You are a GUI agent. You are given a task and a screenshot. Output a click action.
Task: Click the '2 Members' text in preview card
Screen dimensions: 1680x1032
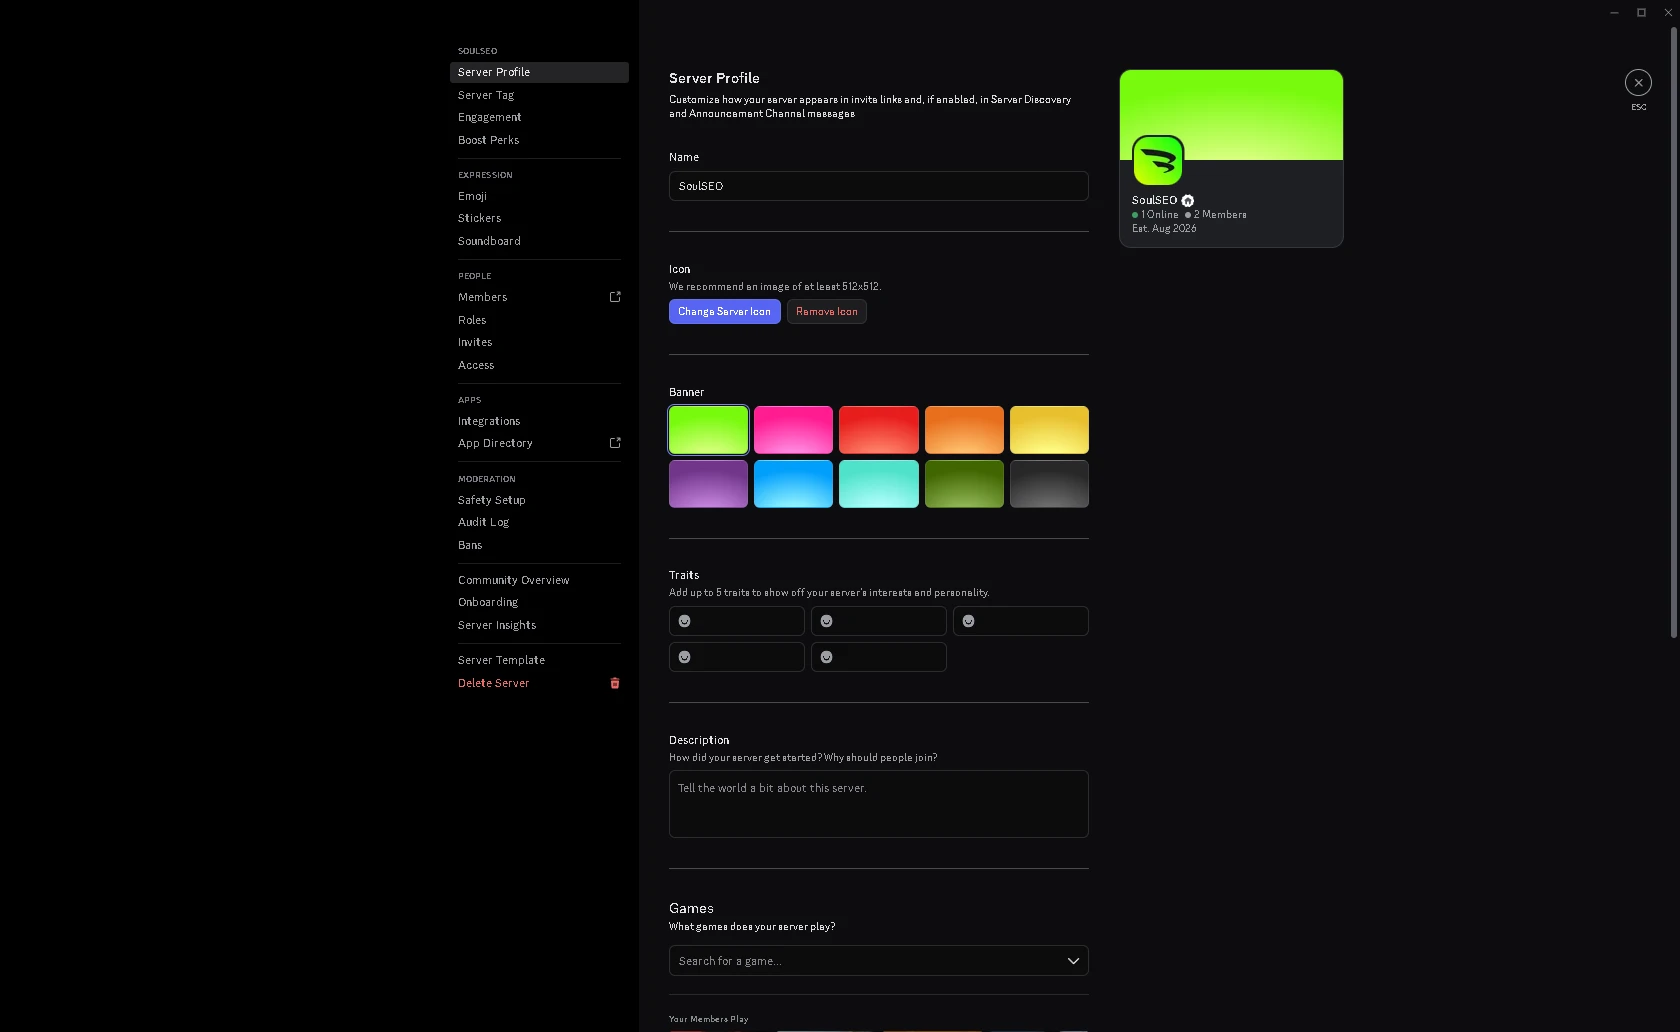(x=1220, y=215)
